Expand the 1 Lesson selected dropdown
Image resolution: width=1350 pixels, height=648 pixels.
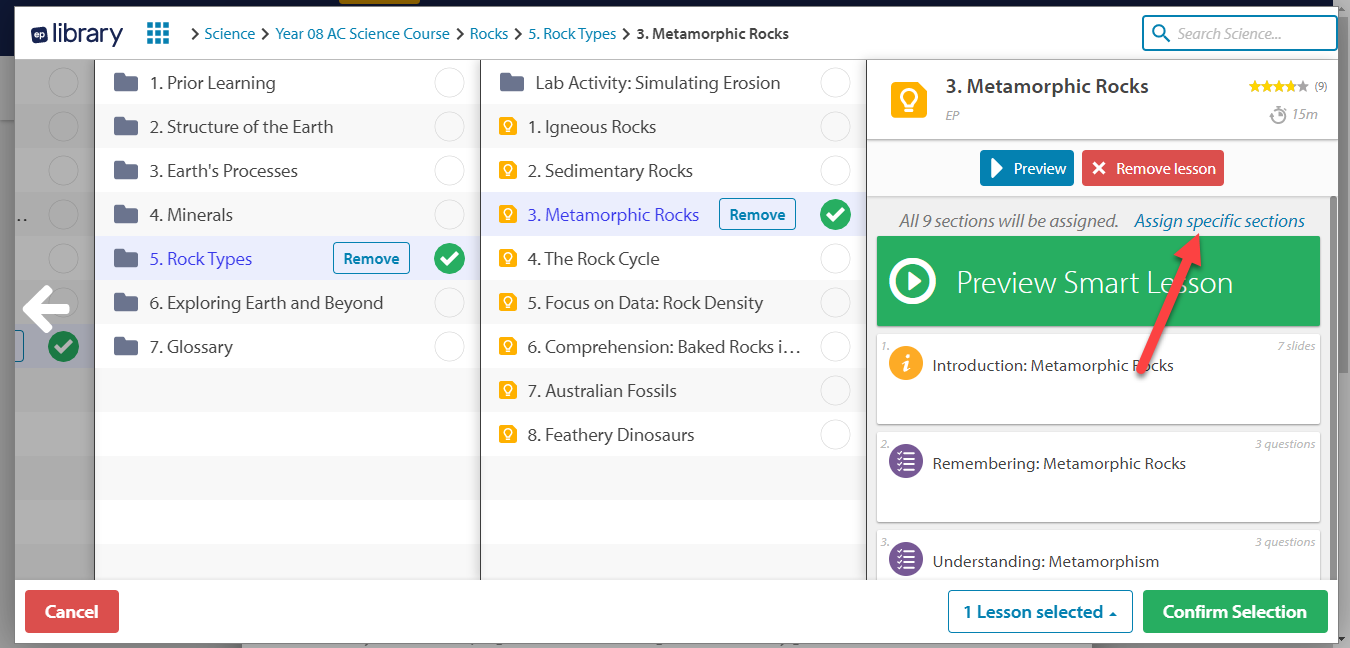1040,612
